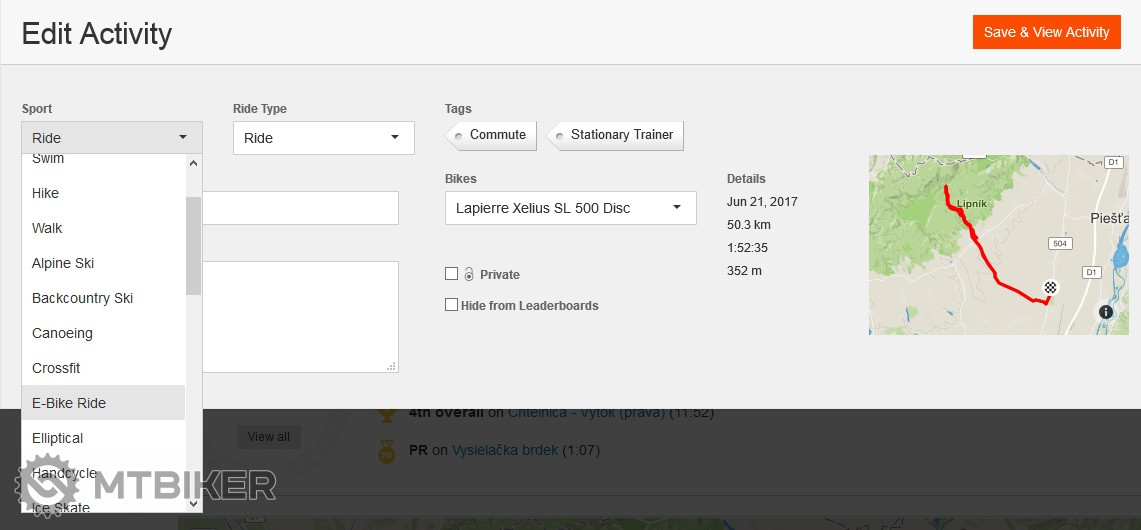This screenshot has width=1141, height=530.
Task: Toggle the Commute tag
Action: 492,135
